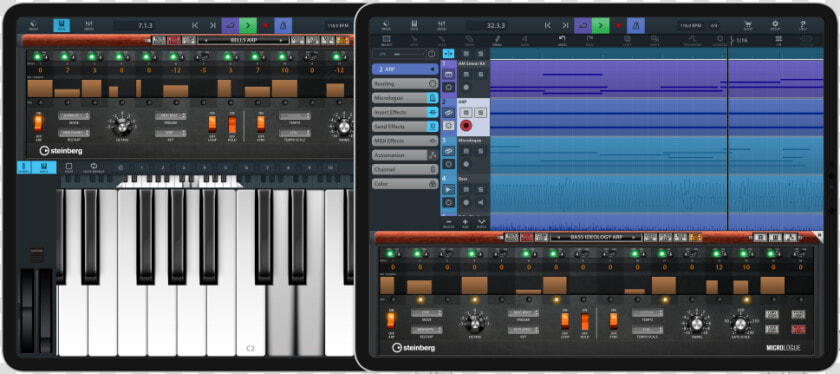
Task: Start green play on the right iPad
Action: (601, 25)
